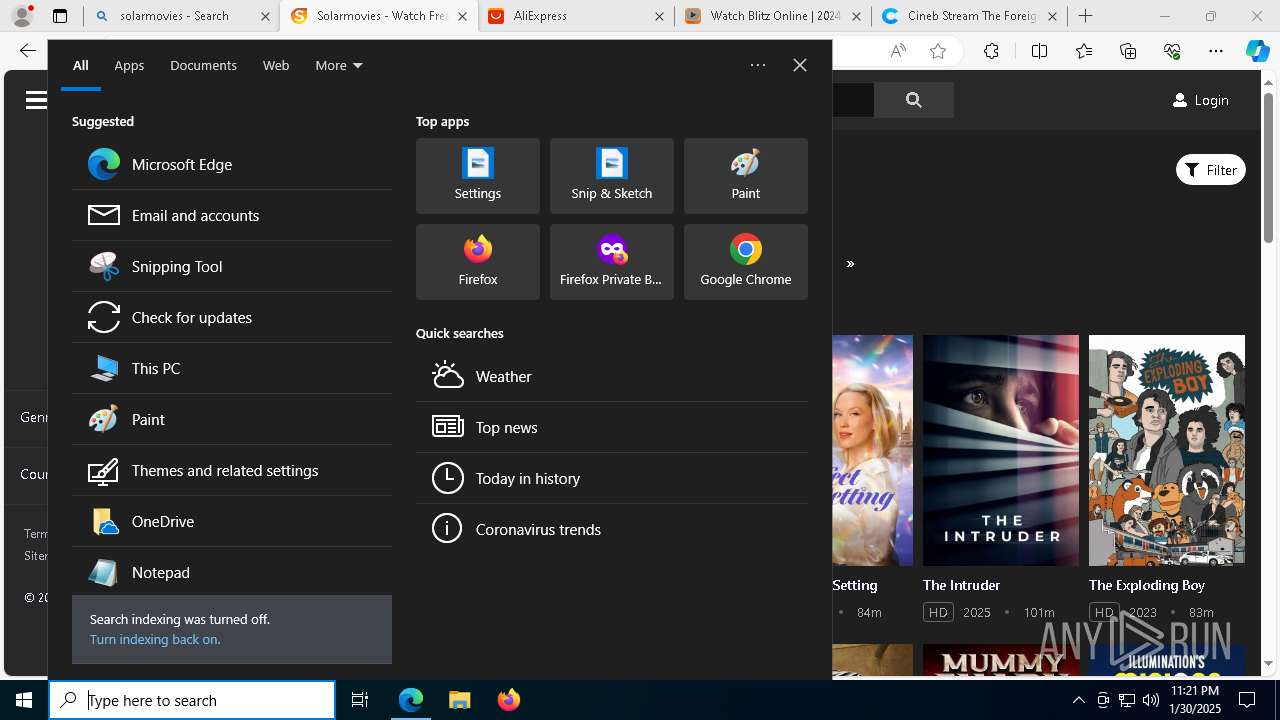The height and width of the screenshot is (720, 1280).
Task: Add this page to favorites
Action: point(938,51)
